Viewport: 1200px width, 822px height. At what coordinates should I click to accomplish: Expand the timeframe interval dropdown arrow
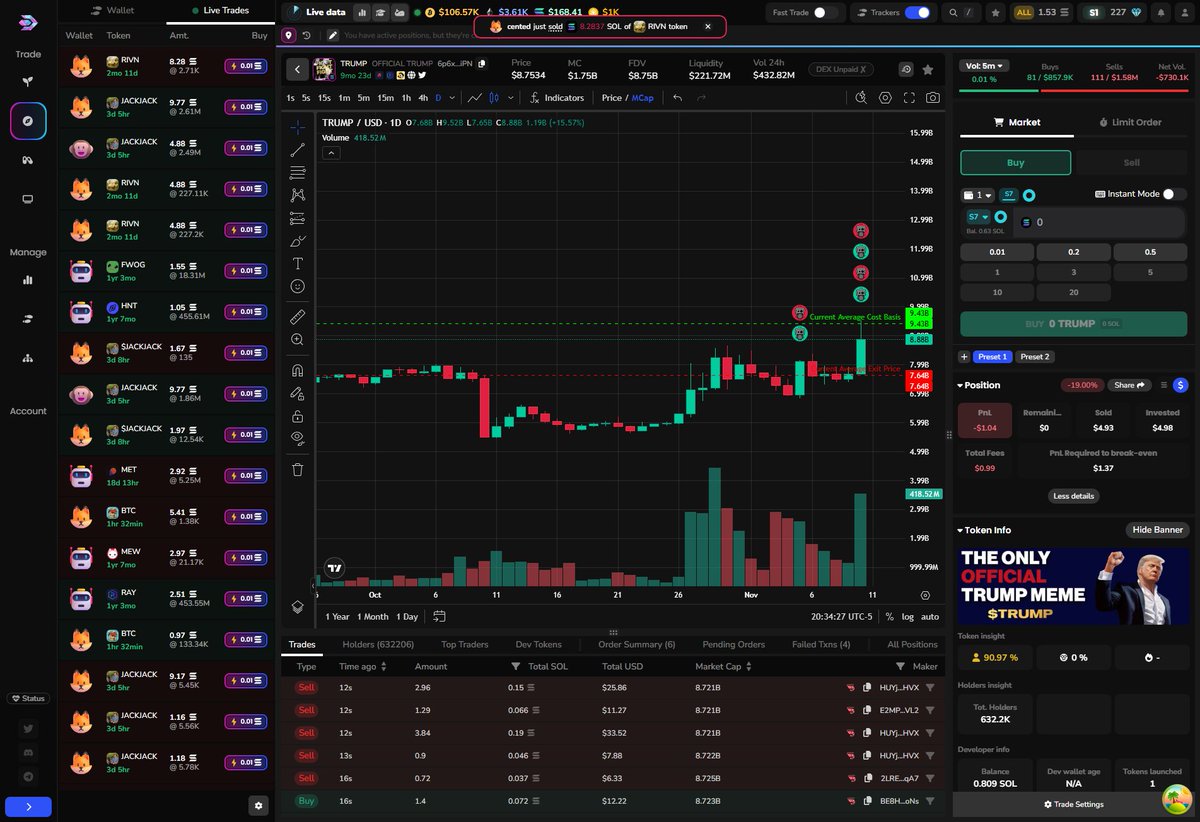pyautogui.click(x=453, y=98)
